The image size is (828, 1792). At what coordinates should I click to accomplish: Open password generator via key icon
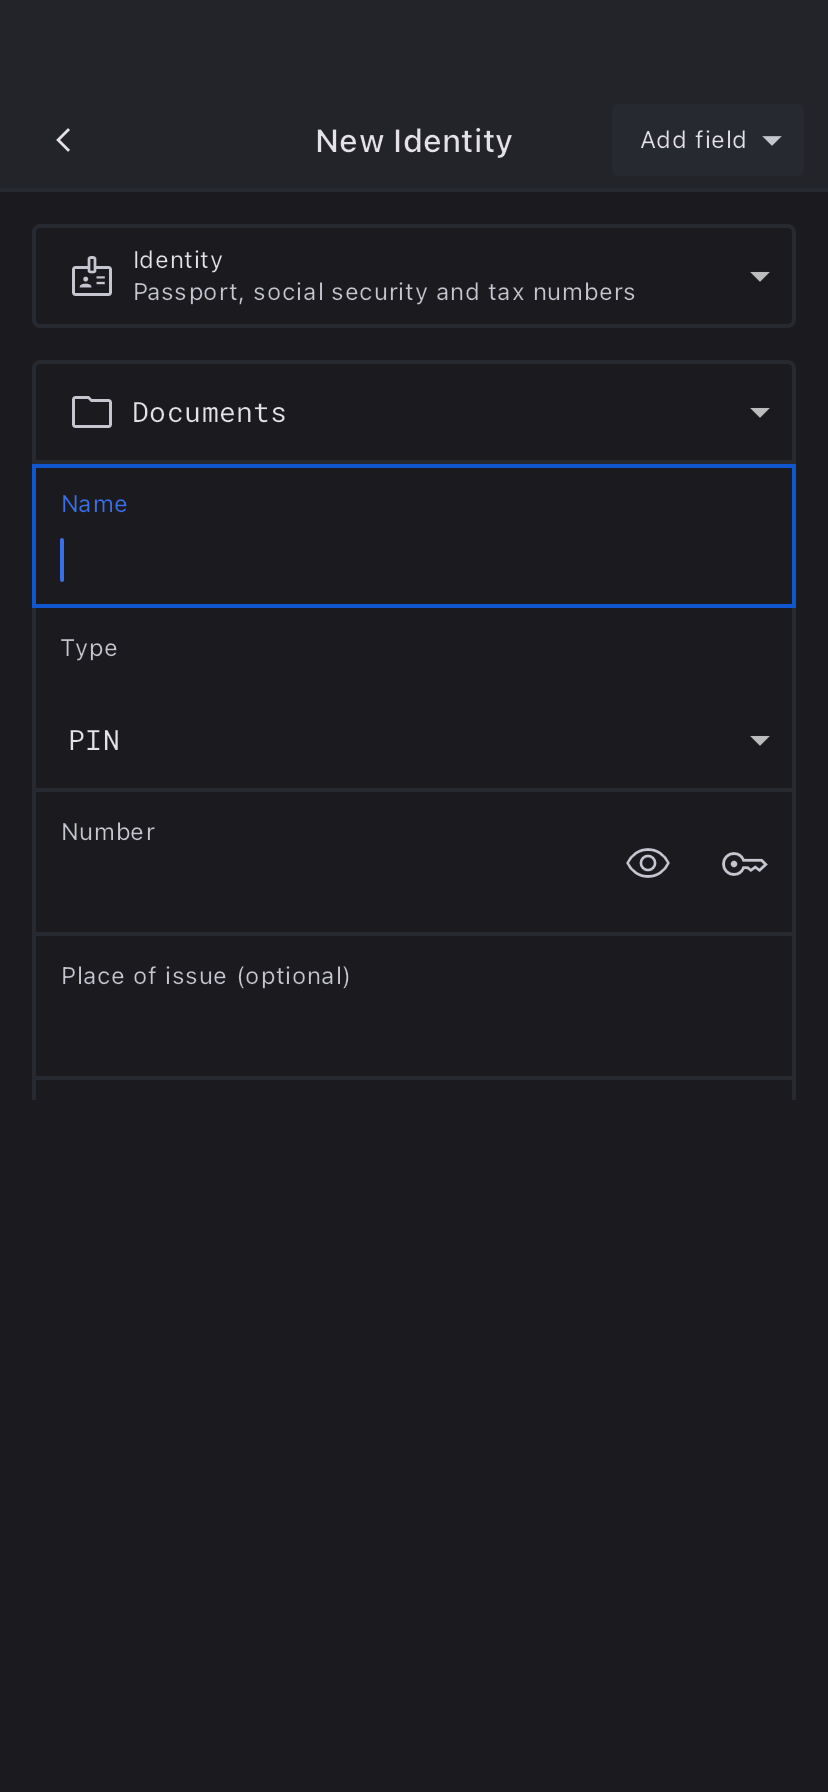coord(744,864)
